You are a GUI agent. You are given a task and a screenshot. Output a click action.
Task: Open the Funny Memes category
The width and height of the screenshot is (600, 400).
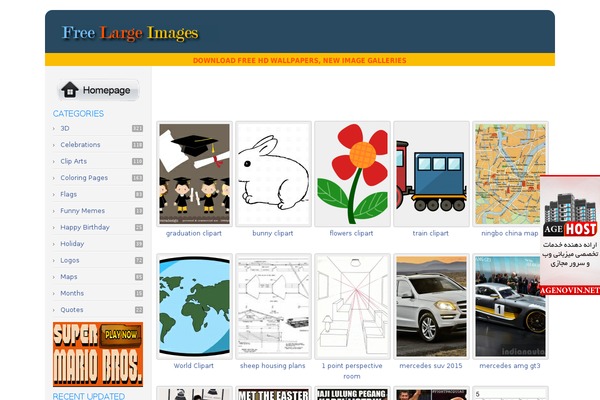pyautogui.click(x=82, y=211)
